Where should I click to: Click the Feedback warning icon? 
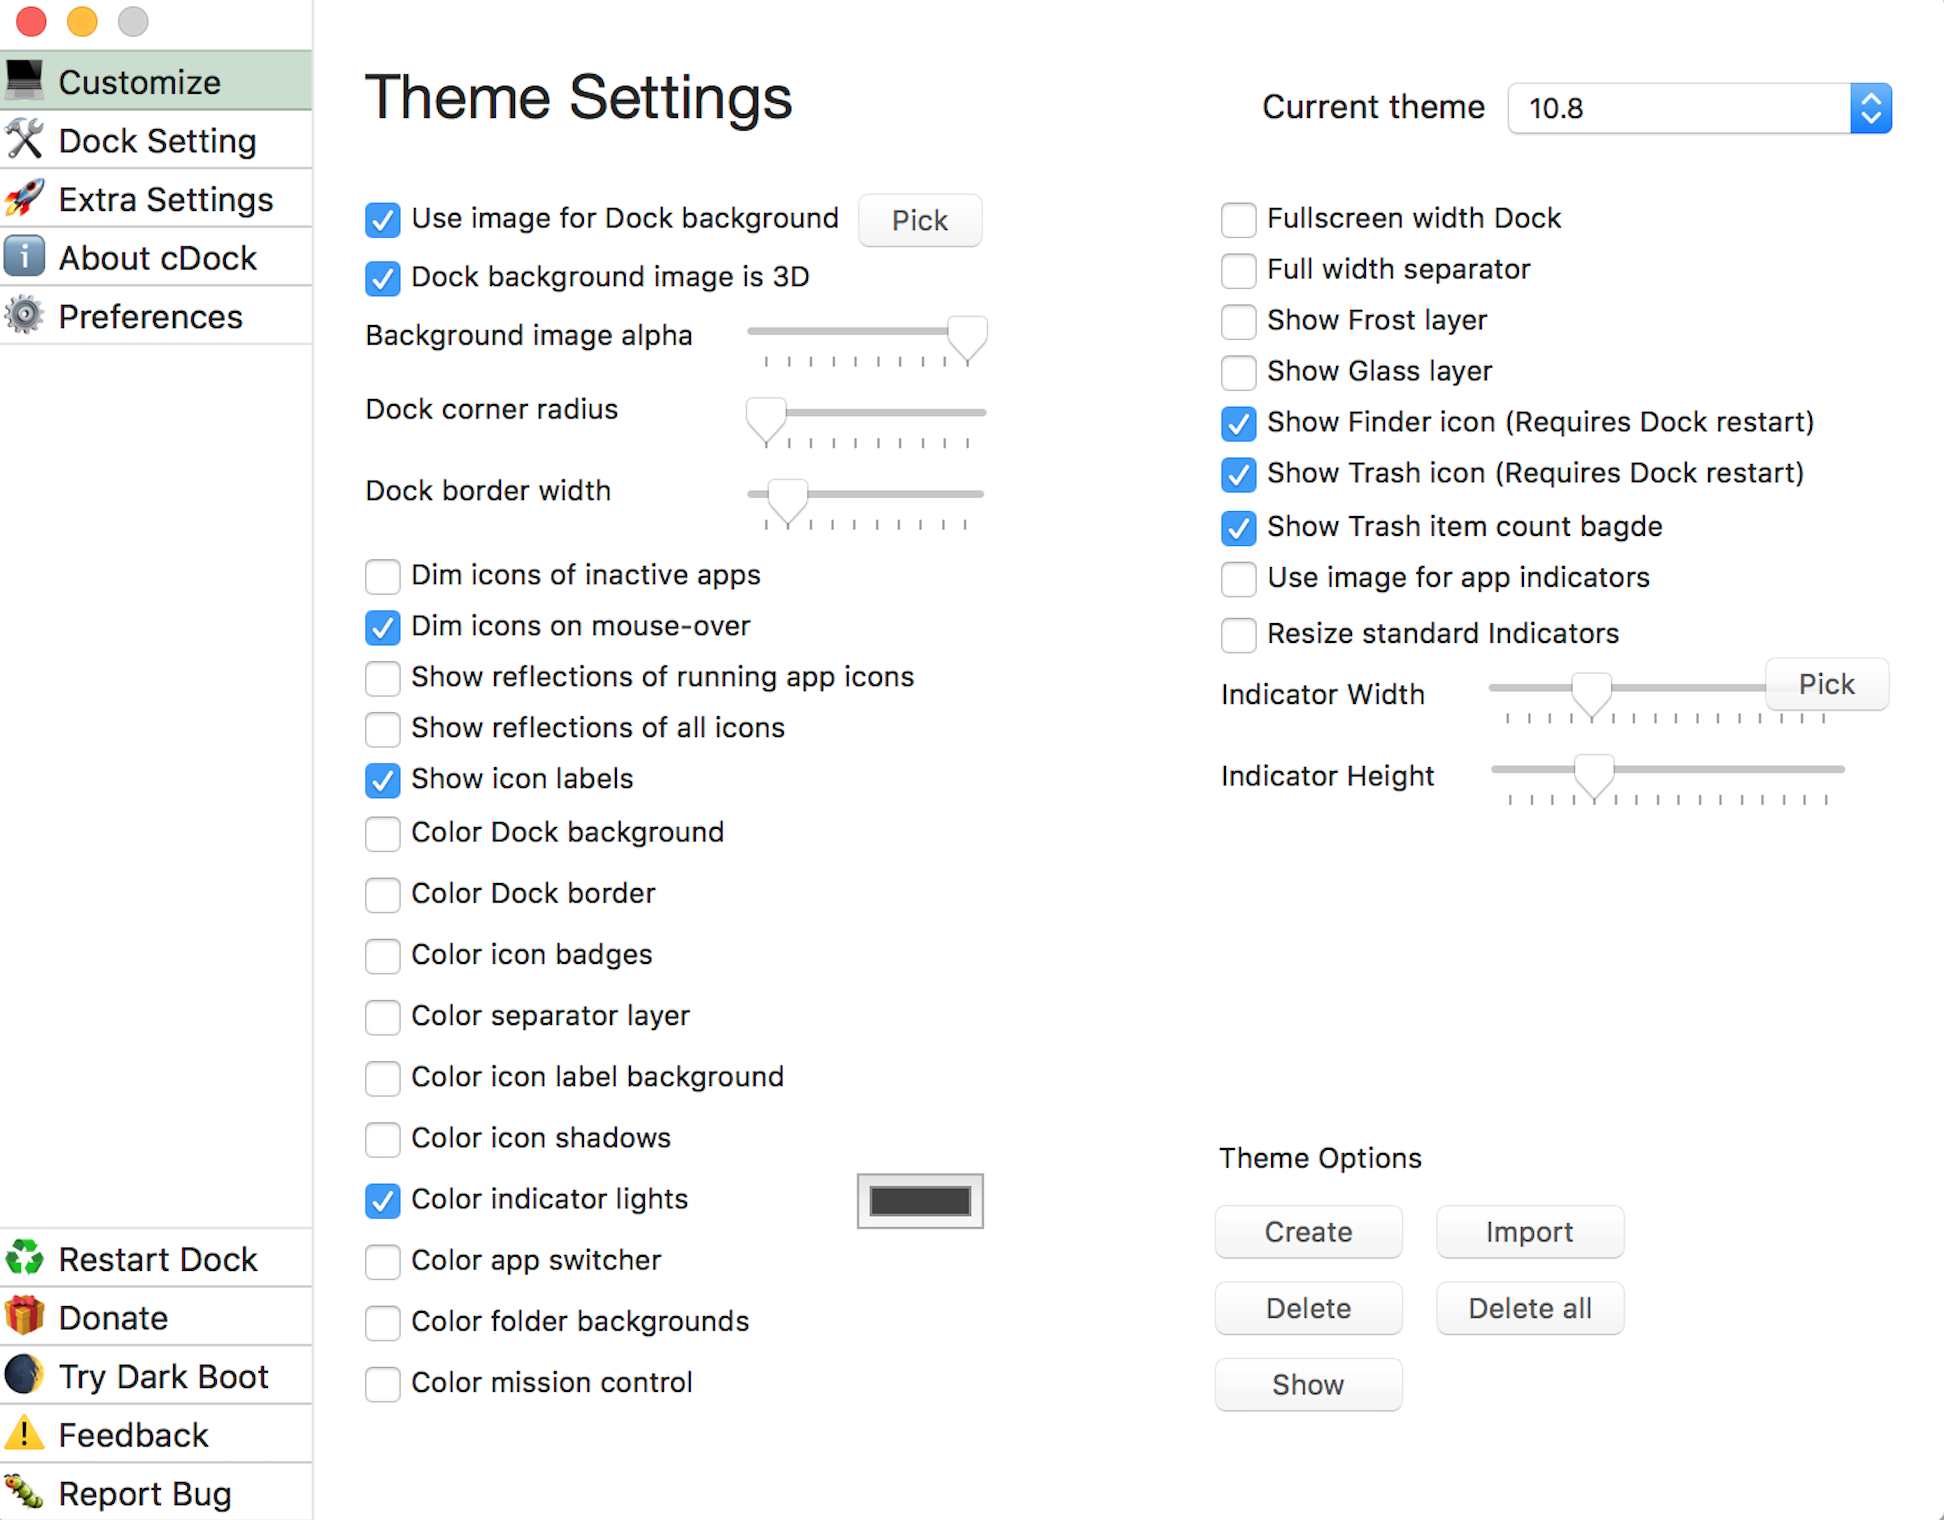25,1434
